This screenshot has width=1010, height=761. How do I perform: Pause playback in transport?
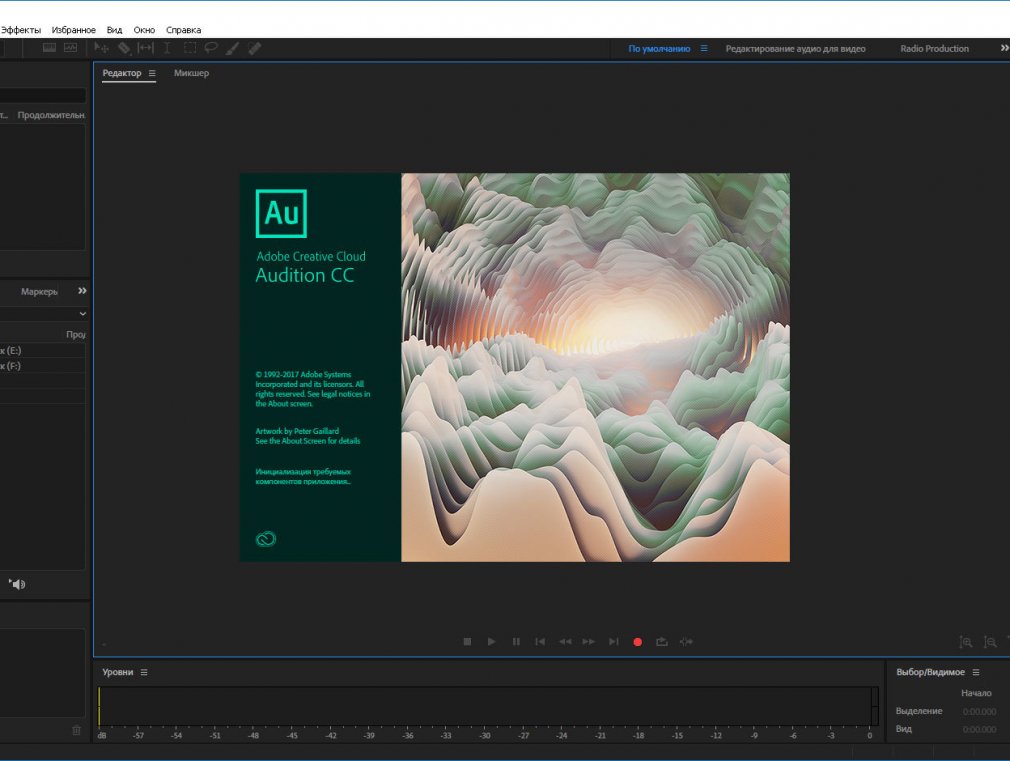[516, 641]
